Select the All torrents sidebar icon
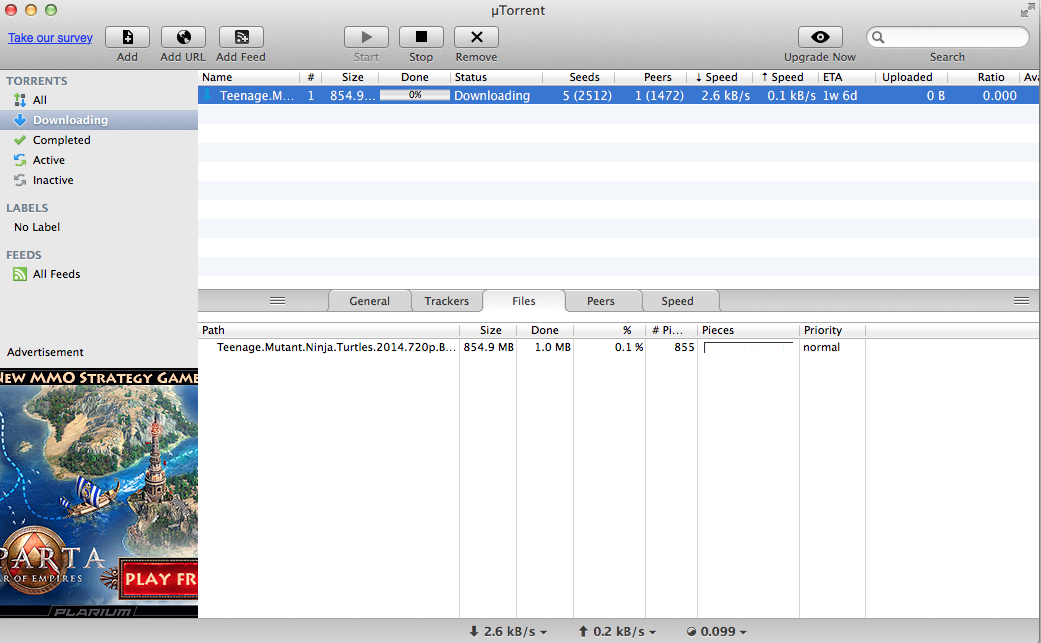This screenshot has width=1041, height=643. click(x=20, y=100)
